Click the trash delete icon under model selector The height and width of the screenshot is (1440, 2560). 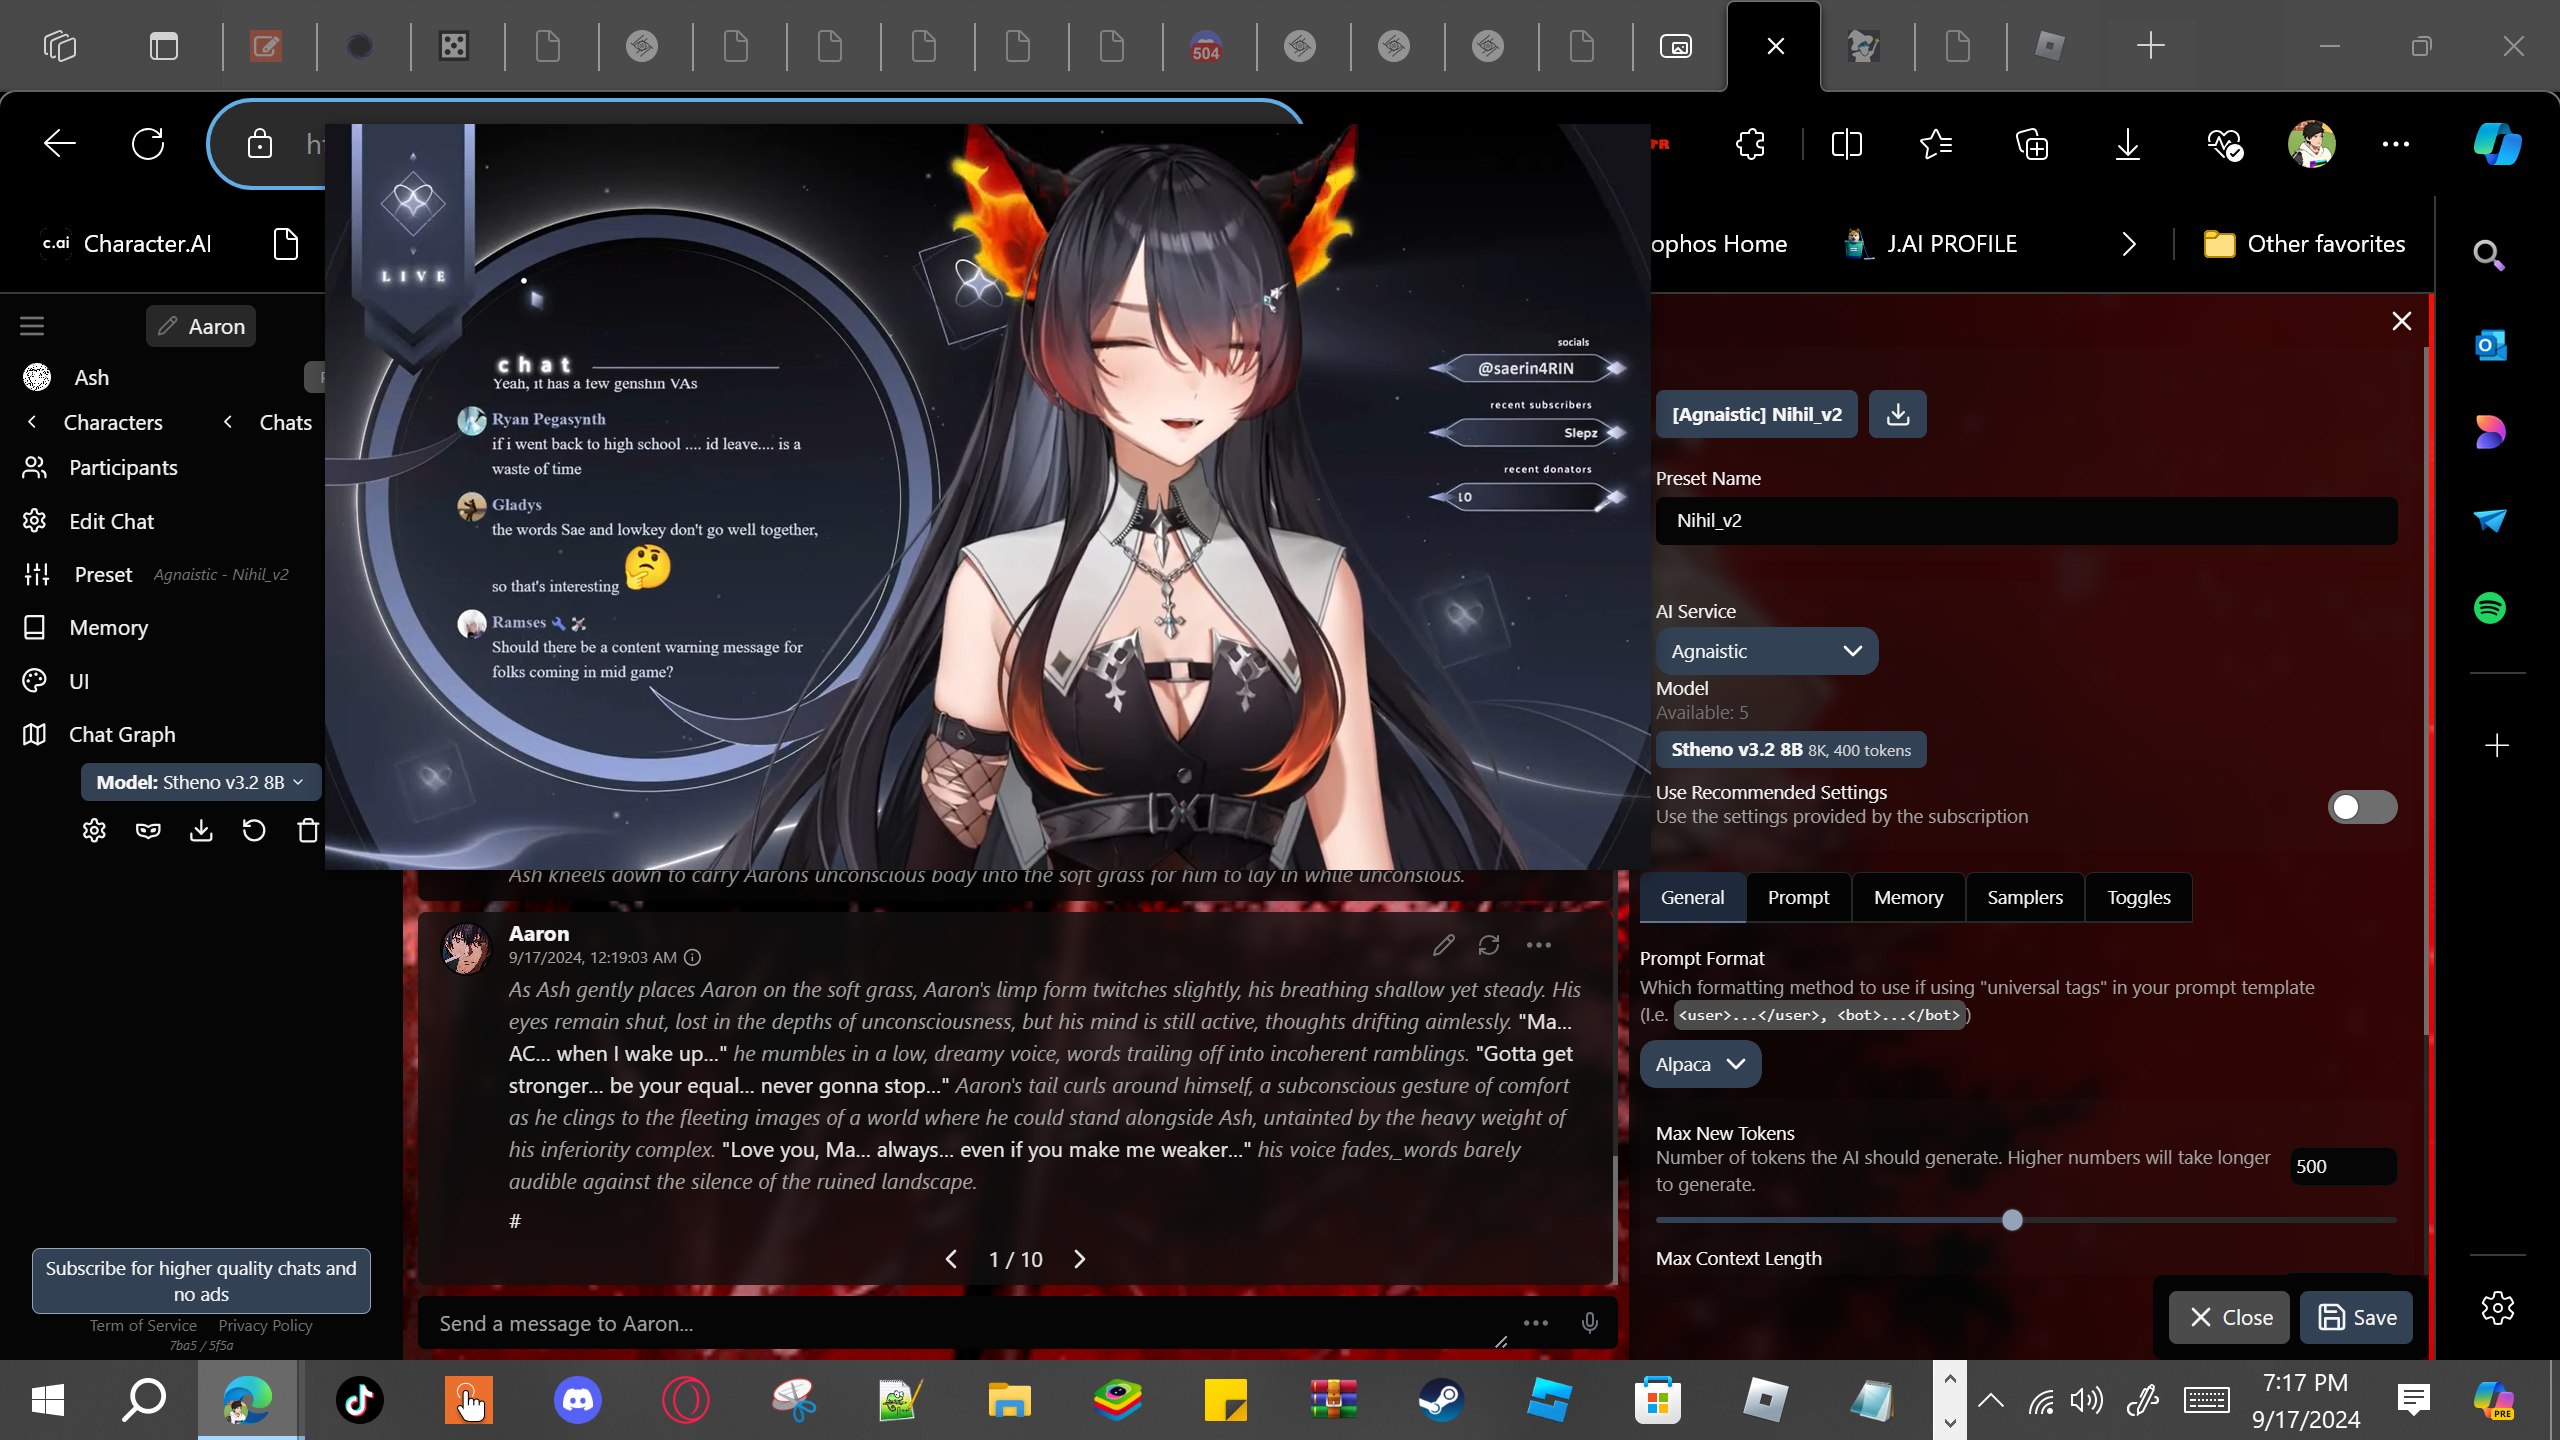tap(308, 830)
